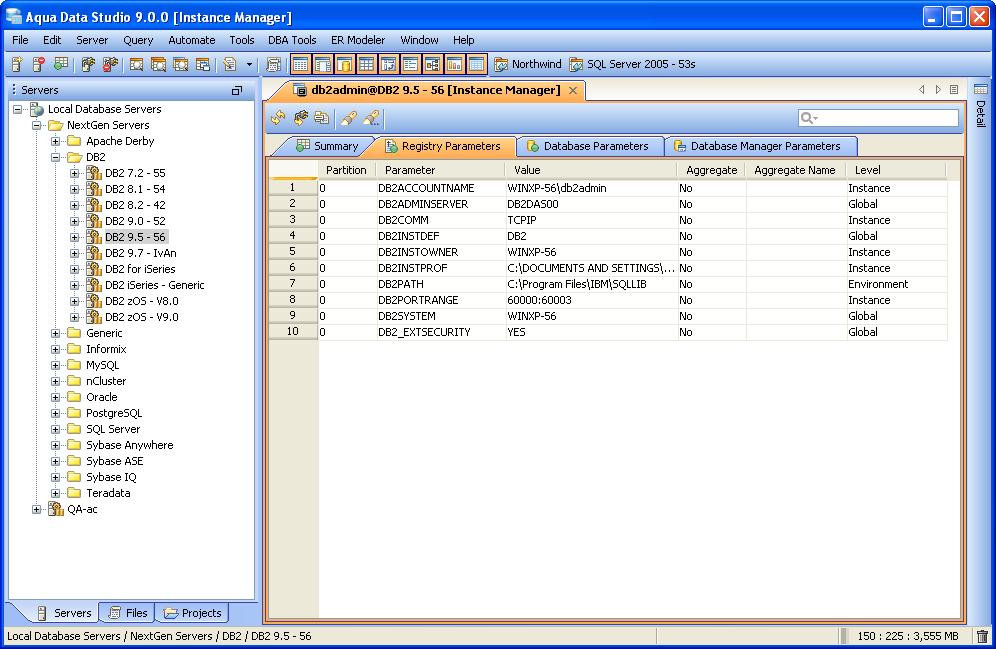Open the script document toolbar icon
This screenshot has width=996, height=649.
point(230,64)
